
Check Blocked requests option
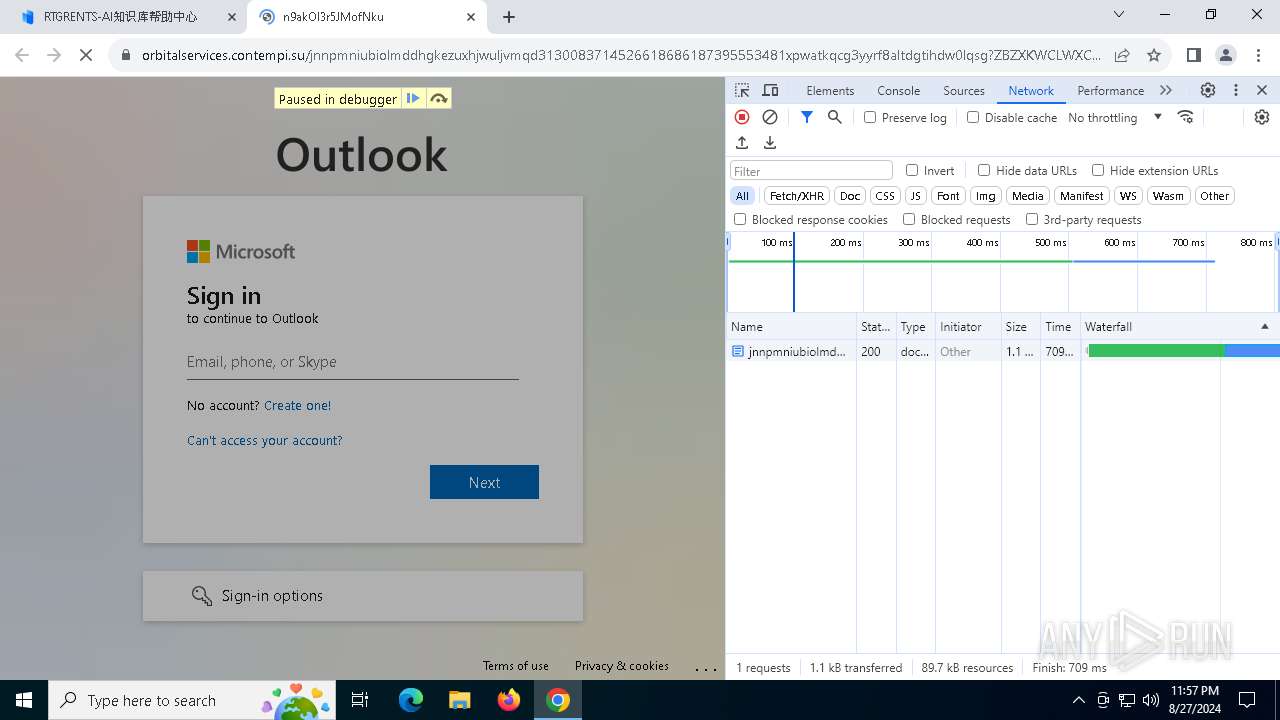[909, 219]
